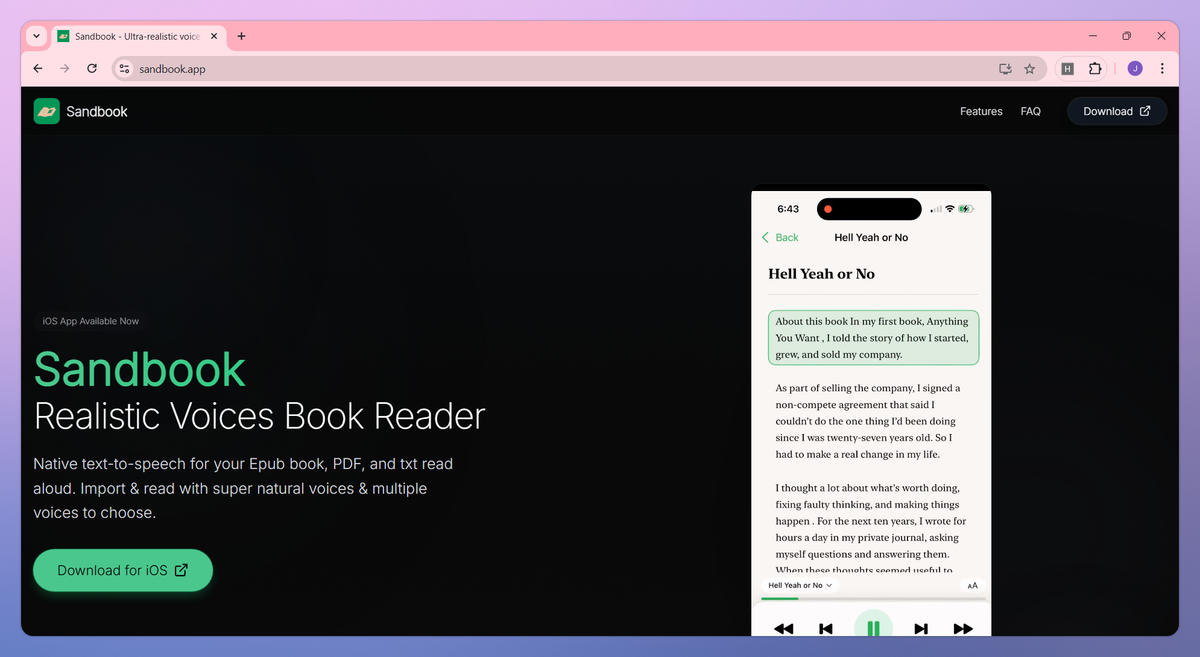Viewport: 1200px width, 657px height.
Task: Click the Native text-to-speech description text
Action: (x=243, y=488)
